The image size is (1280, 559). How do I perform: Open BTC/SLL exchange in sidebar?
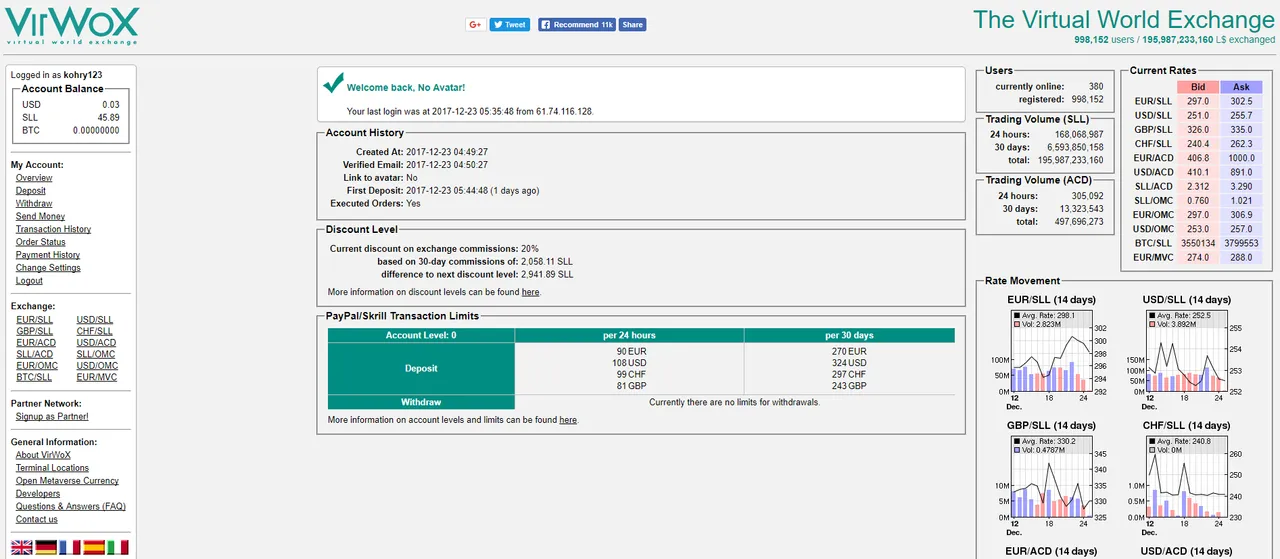34,378
